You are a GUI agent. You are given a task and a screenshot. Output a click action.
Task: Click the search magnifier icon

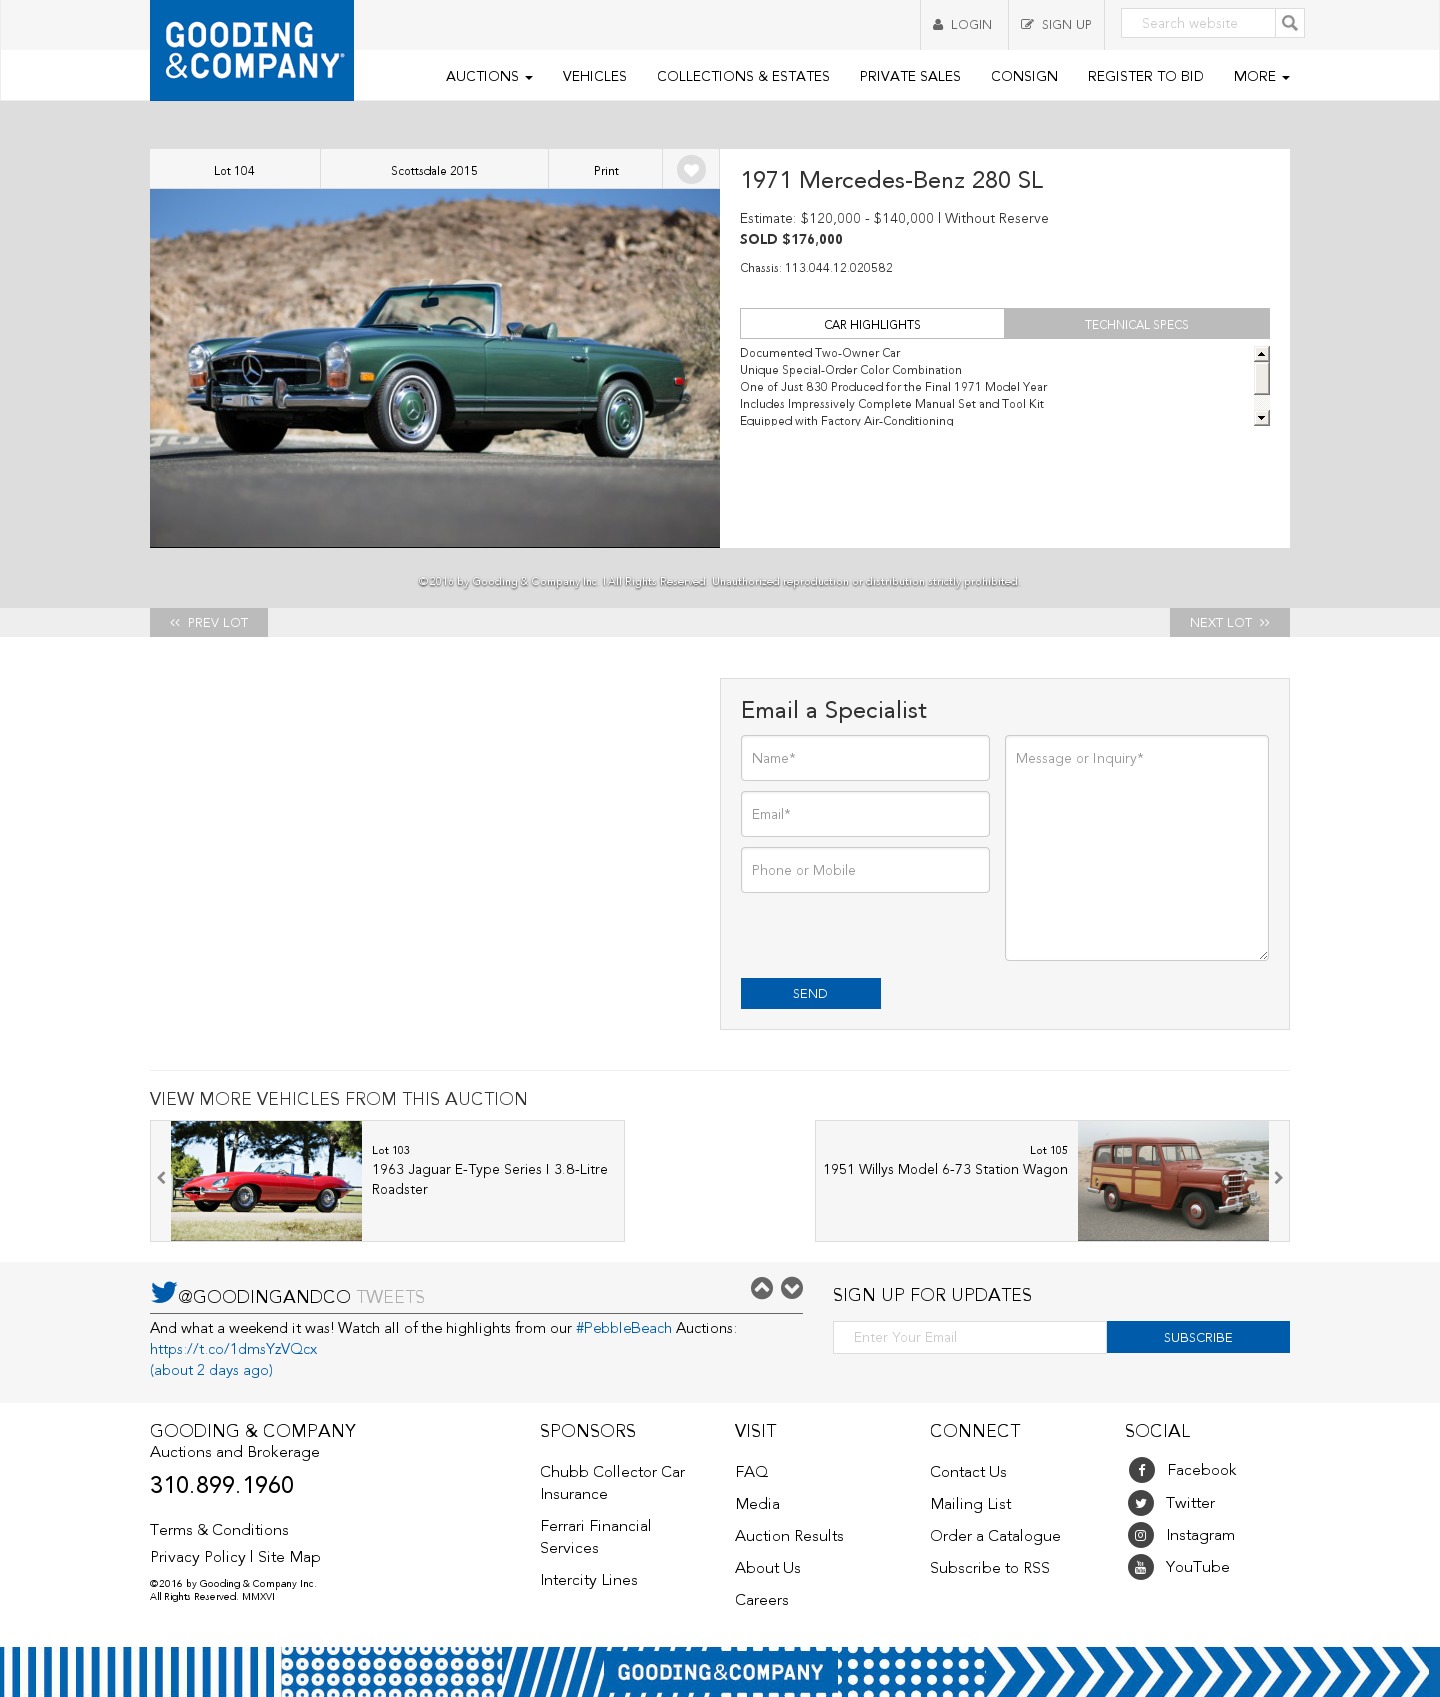coord(1290,23)
